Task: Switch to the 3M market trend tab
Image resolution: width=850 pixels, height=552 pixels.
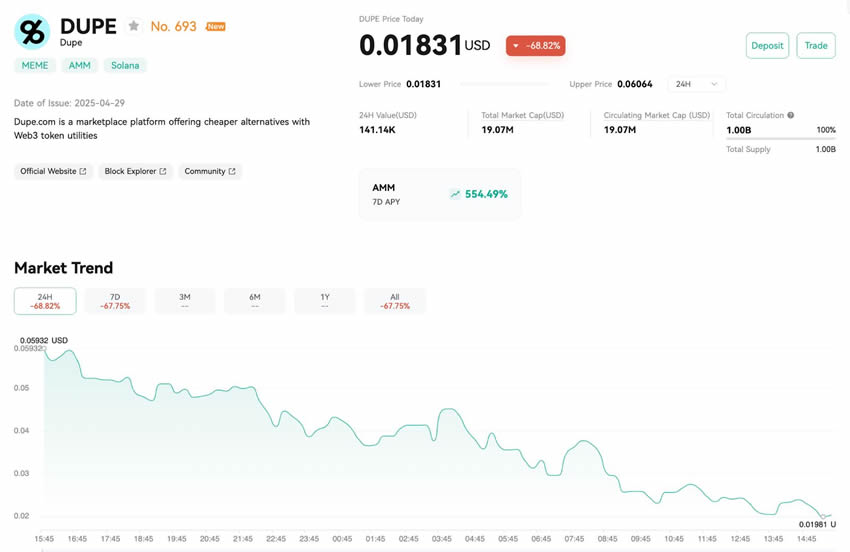Action: (185, 301)
